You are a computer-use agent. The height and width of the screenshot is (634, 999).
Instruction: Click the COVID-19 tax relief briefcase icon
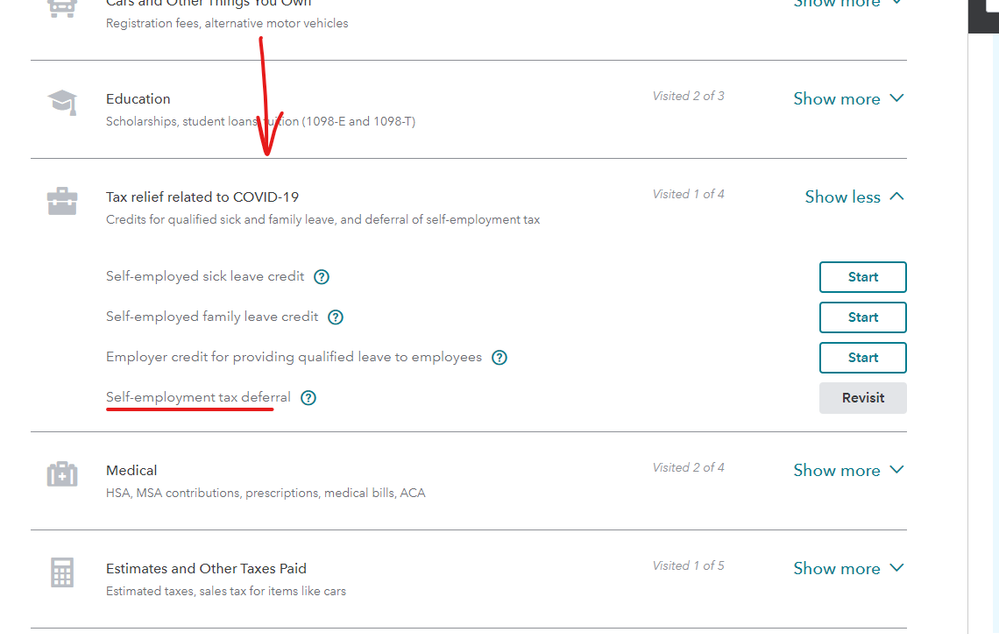point(62,202)
